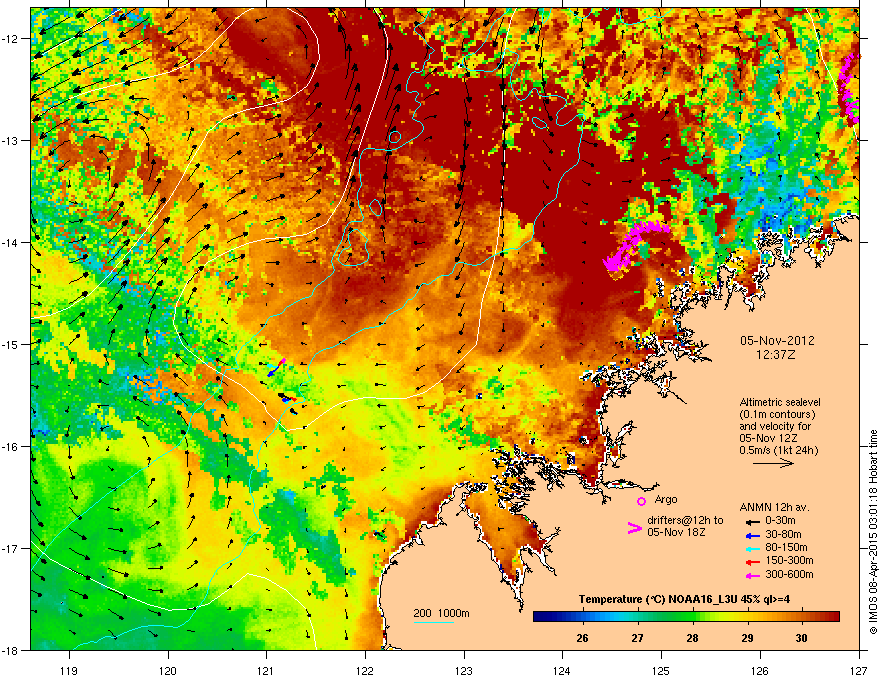
Task: Click the 122 longitude axis label
Action: coord(365,670)
